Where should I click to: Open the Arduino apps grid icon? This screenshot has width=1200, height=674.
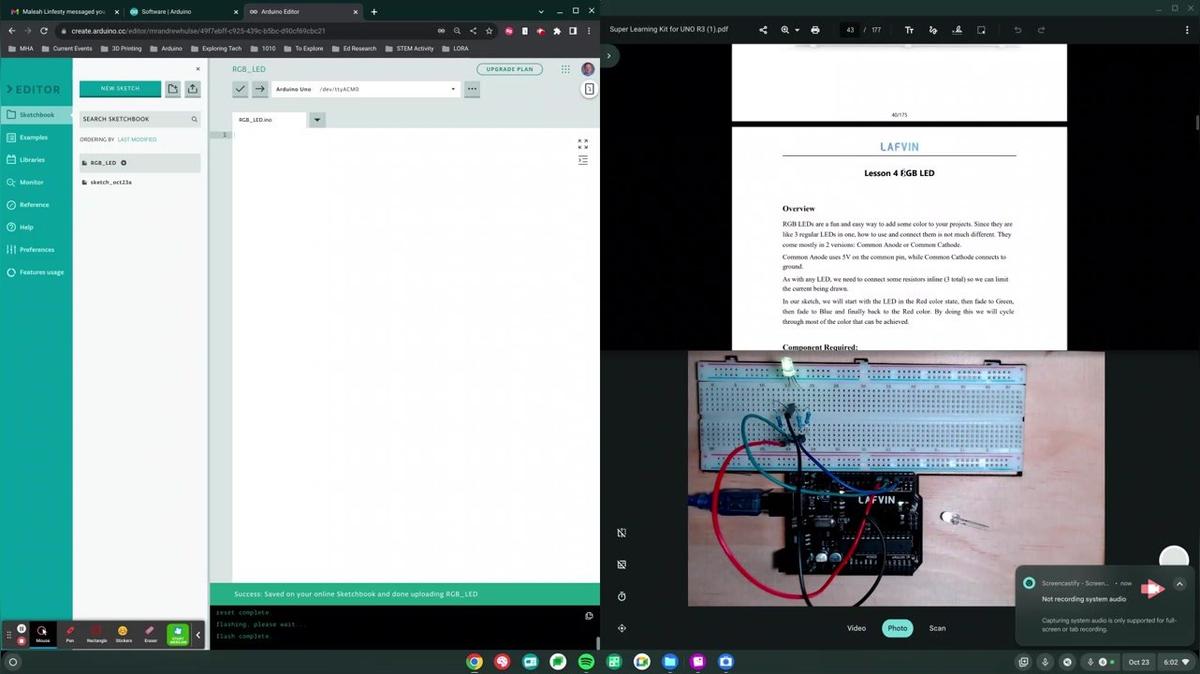tap(565, 69)
